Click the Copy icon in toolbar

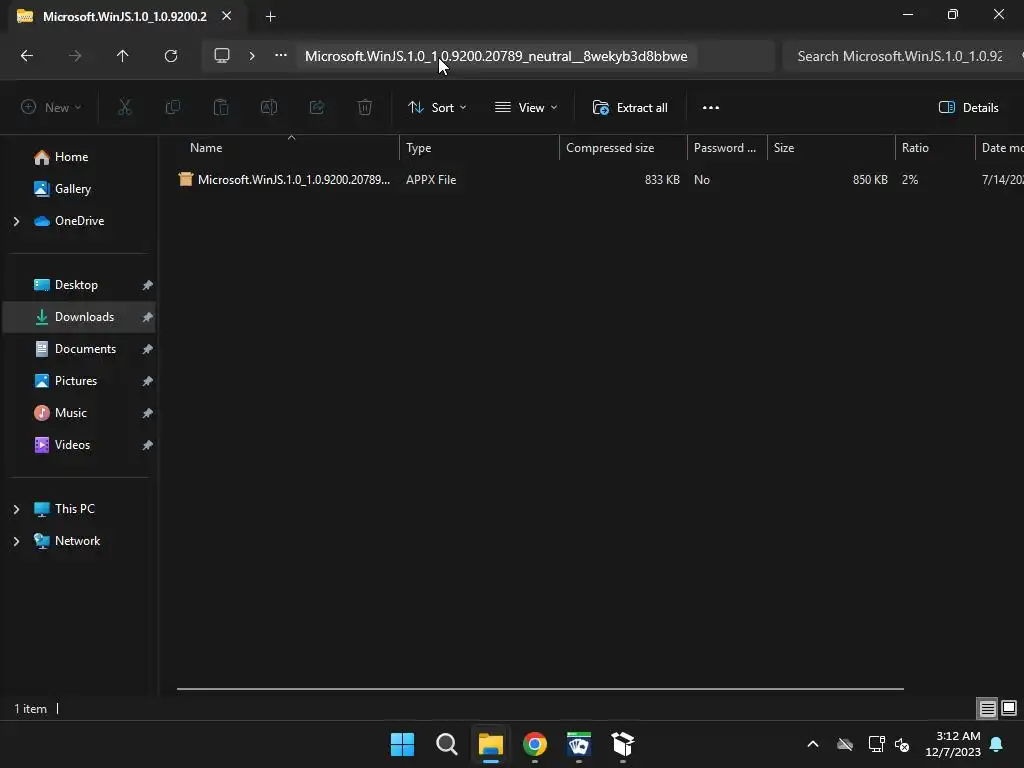(x=172, y=108)
